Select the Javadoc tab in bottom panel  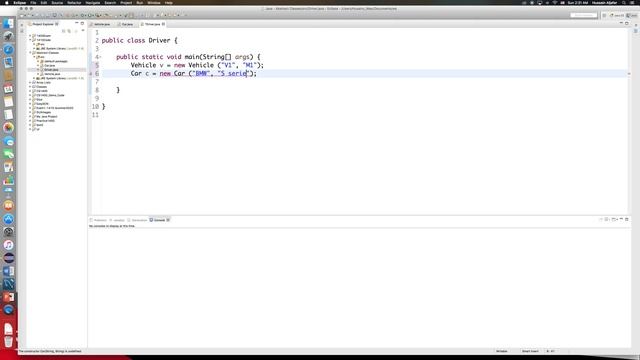click(118, 220)
